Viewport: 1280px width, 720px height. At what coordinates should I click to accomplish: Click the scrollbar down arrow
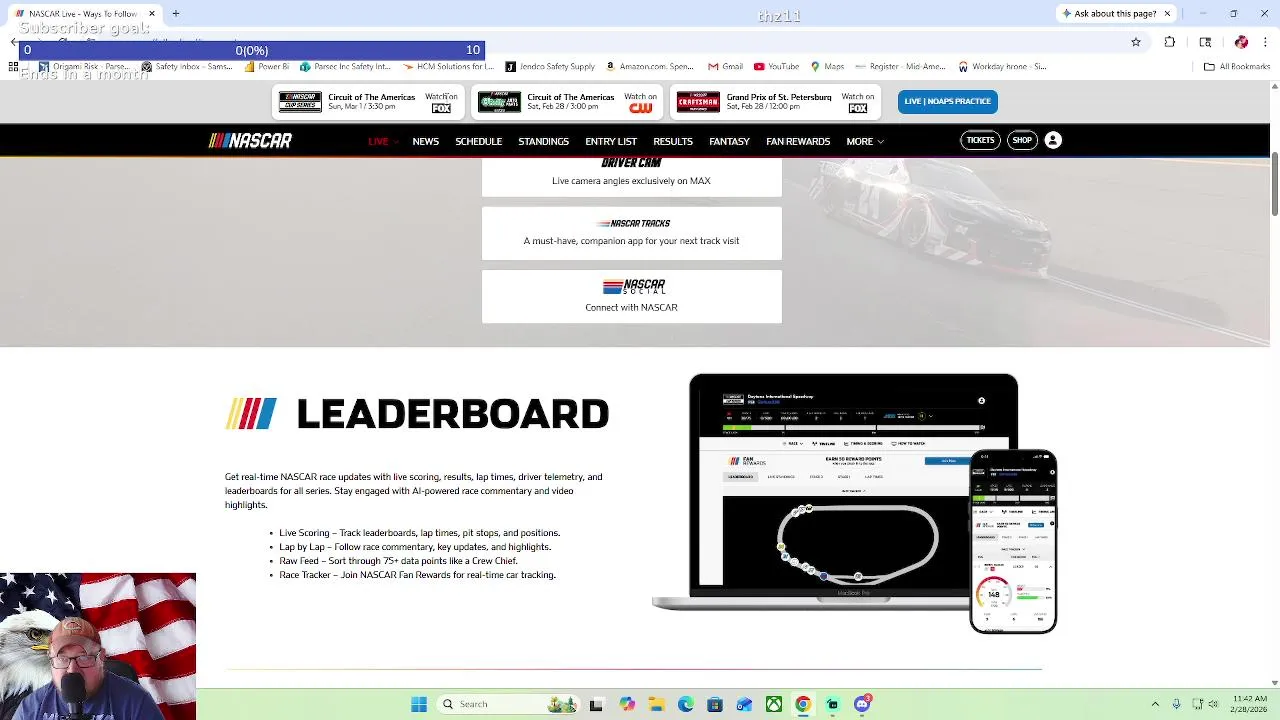point(1274,683)
